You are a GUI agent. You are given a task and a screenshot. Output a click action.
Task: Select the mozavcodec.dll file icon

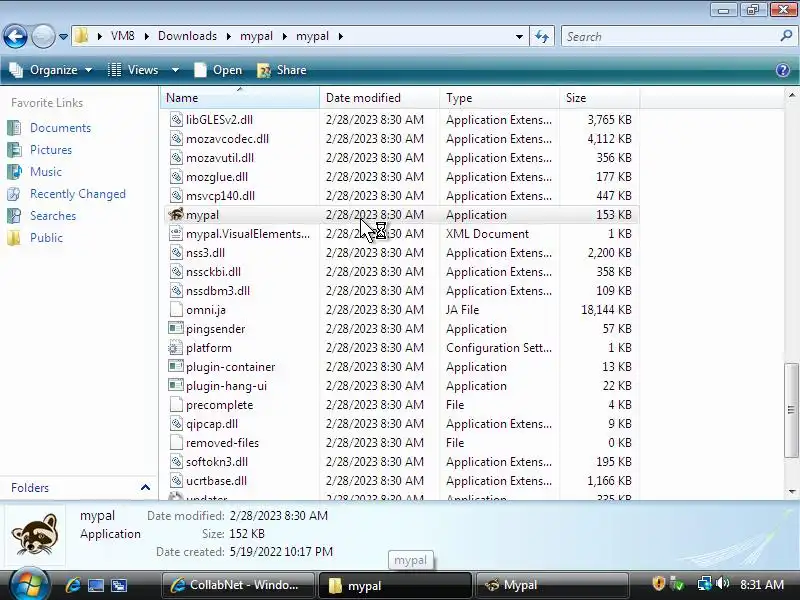(x=176, y=138)
